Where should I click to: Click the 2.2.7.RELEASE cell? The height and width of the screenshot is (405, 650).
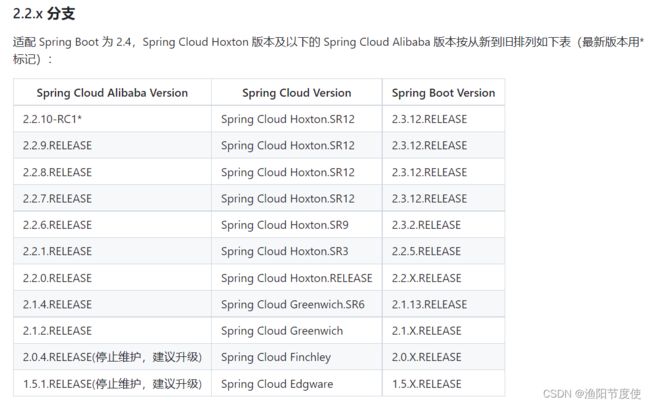112,199
